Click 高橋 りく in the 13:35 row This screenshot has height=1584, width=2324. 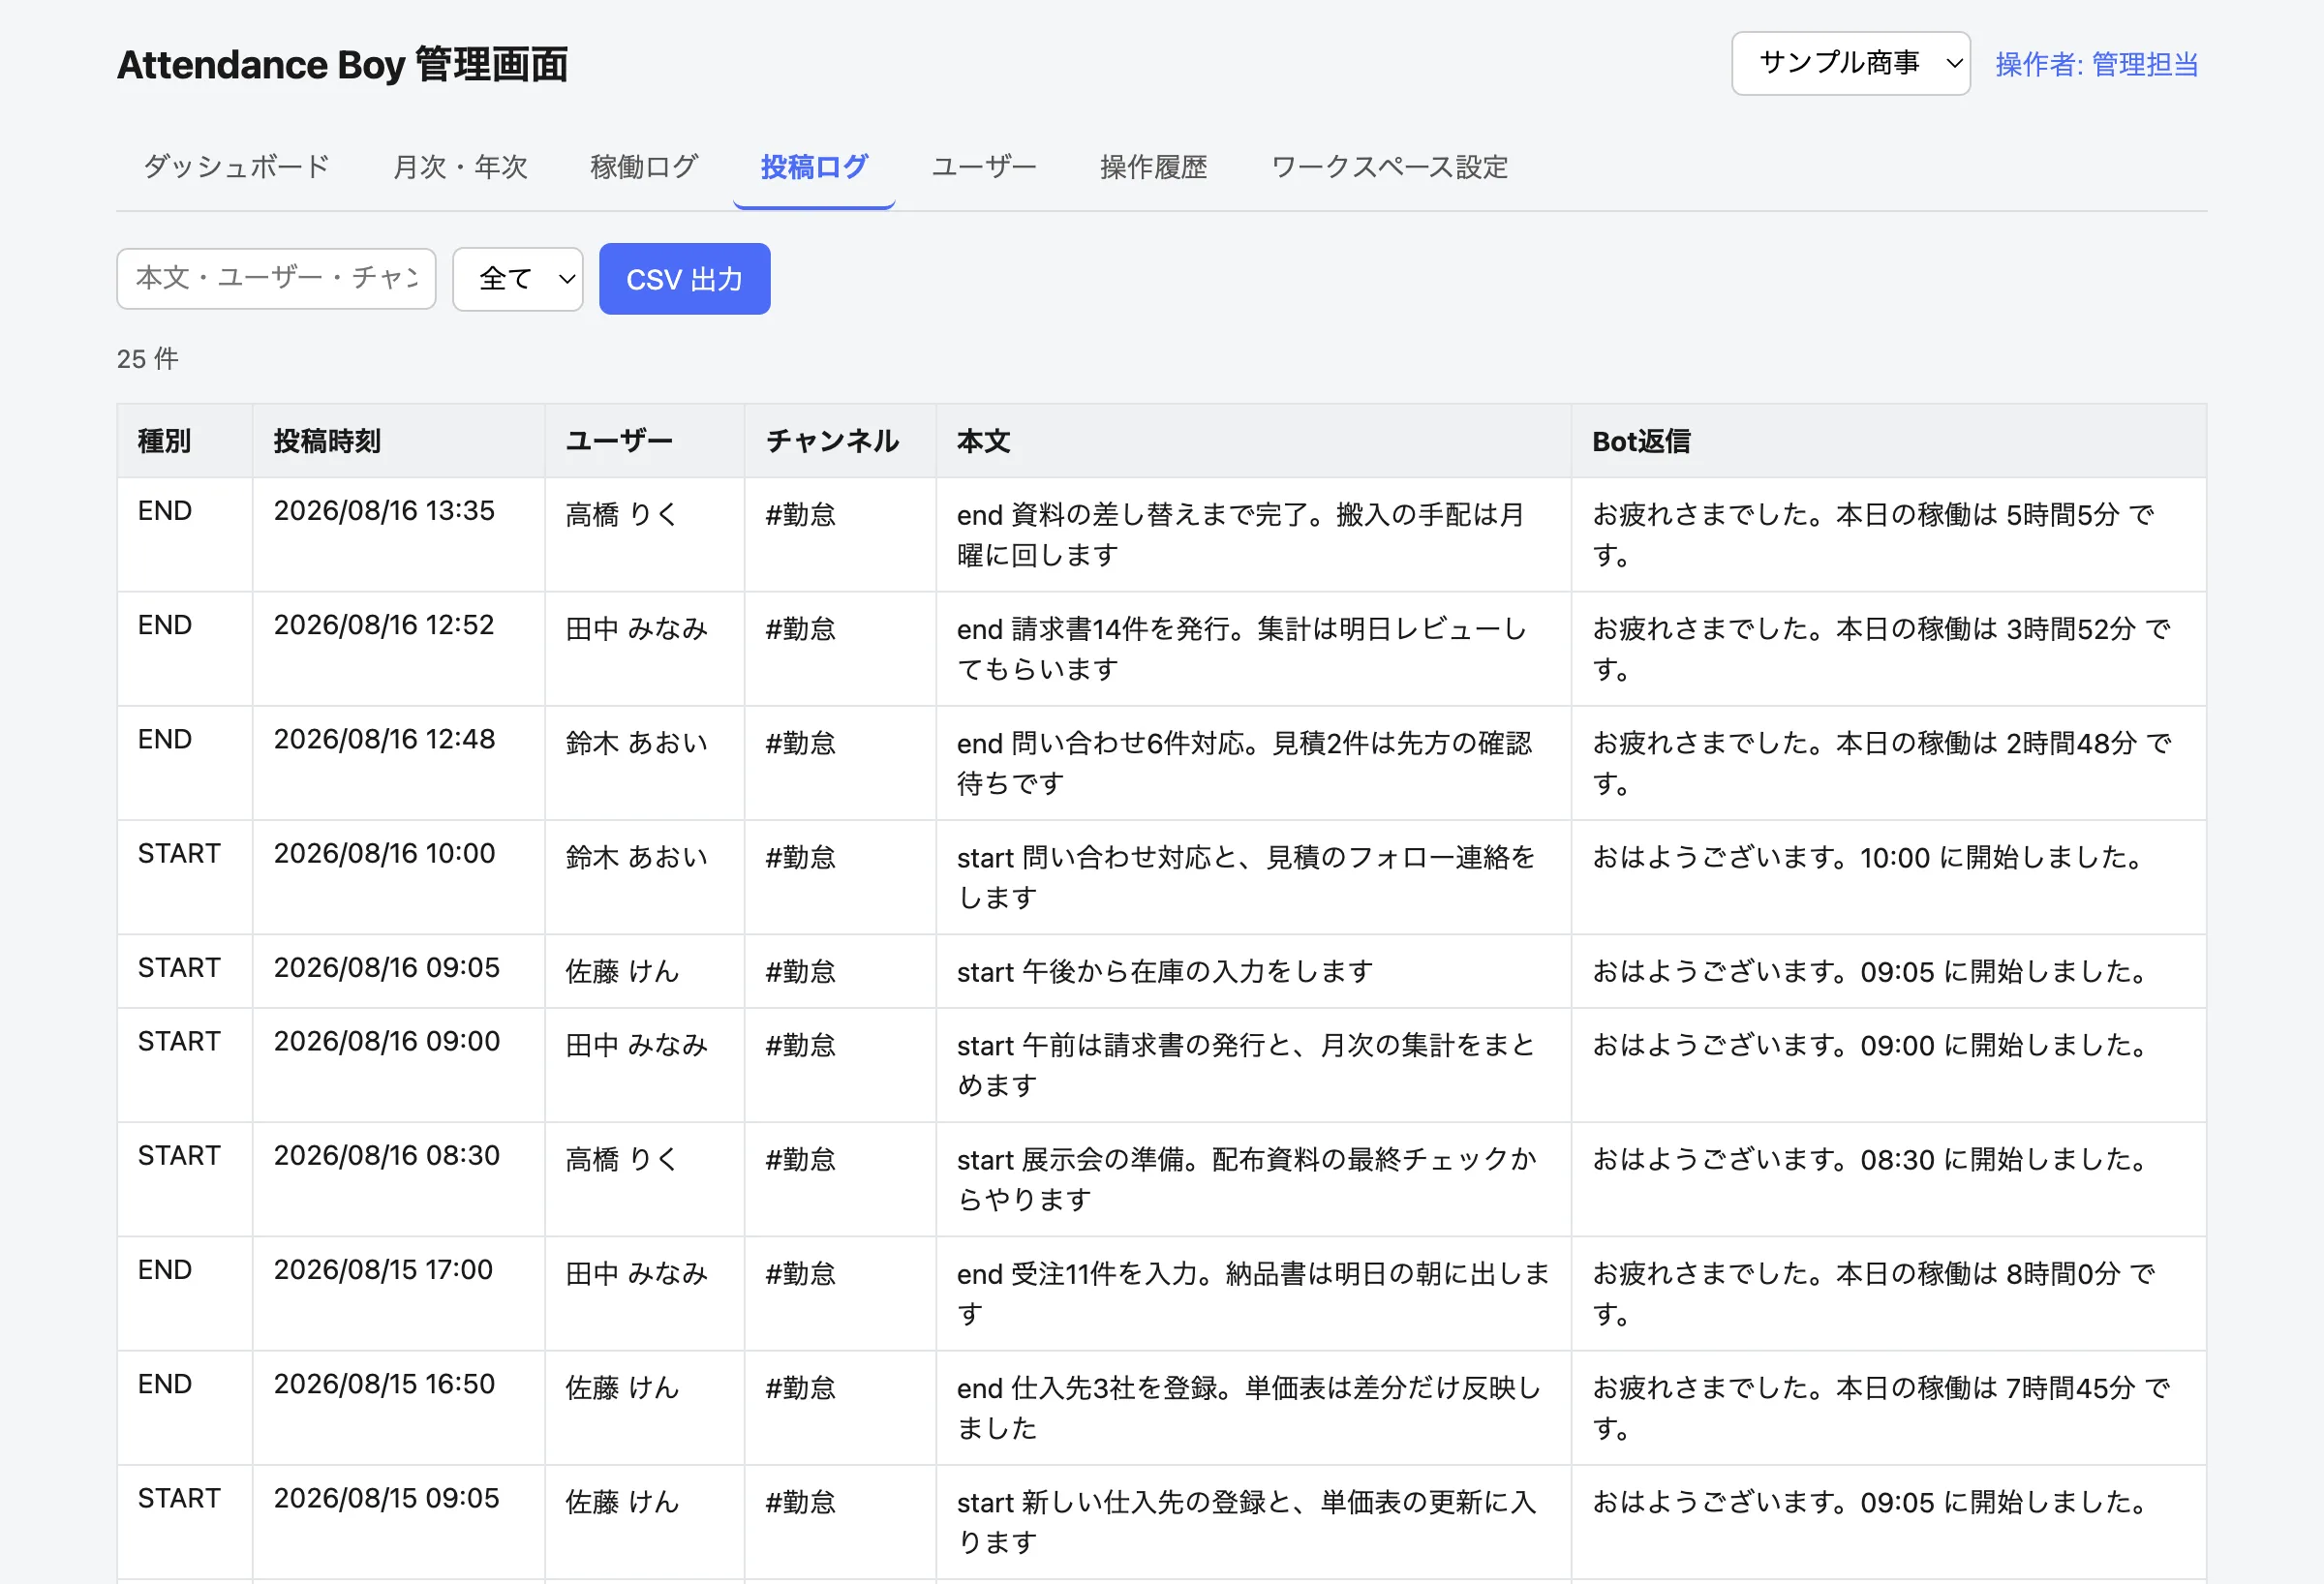coord(622,515)
